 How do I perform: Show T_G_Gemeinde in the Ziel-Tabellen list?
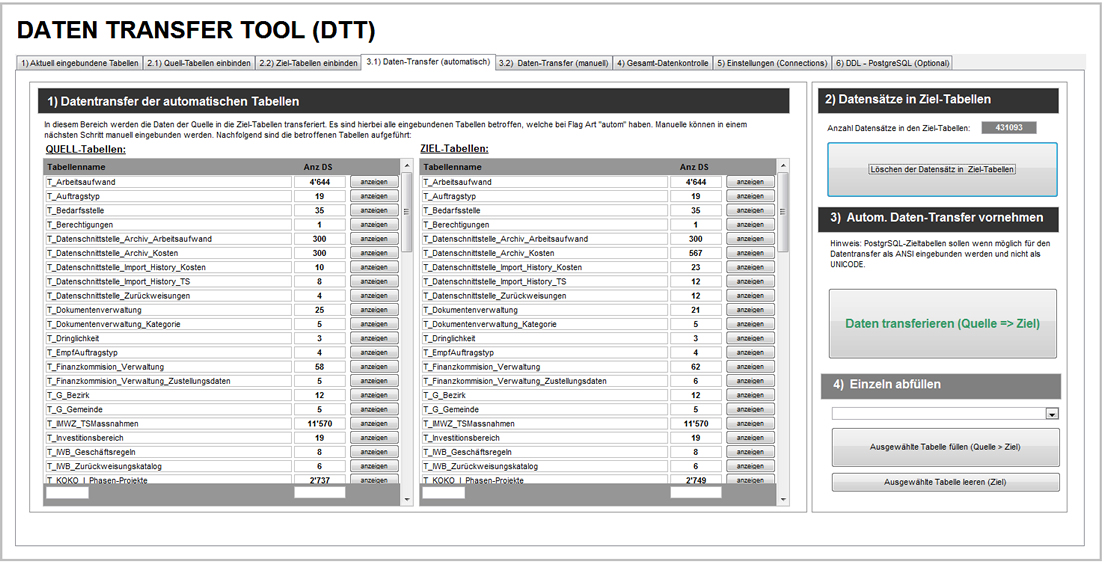coord(750,410)
